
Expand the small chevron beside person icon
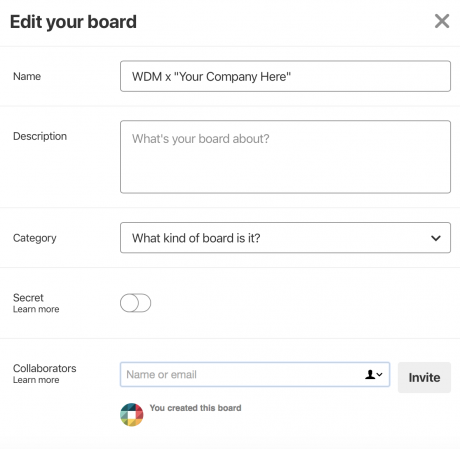coord(379,375)
